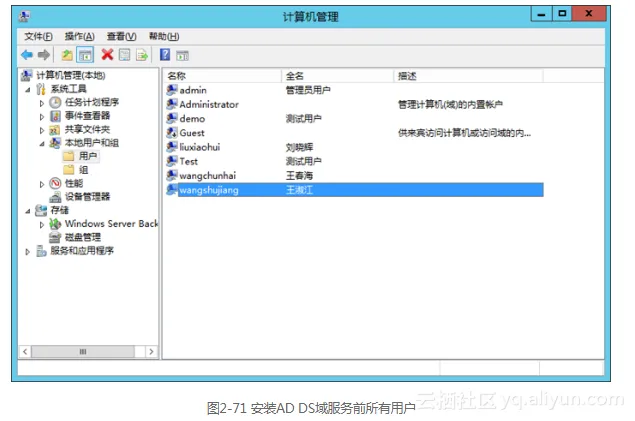Viewport: 635px width, 421px height.
Task: Click the Back arrow toolbar icon
Action: 27,55
